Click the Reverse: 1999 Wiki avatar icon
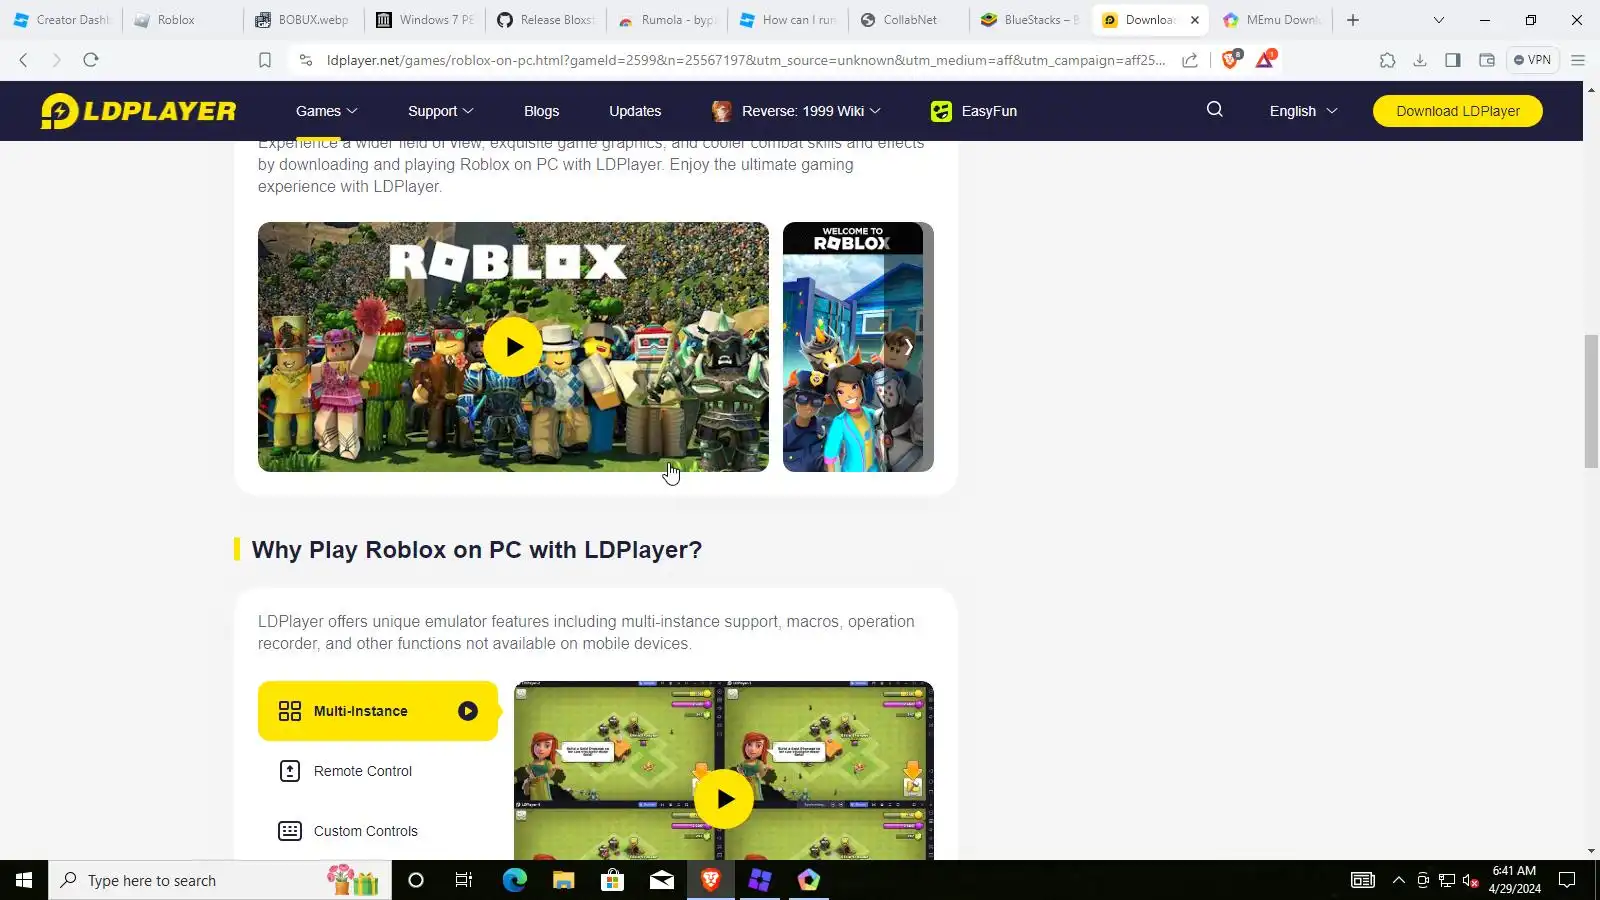Screen dimensions: 1600x900 pyautogui.click(x=721, y=111)
